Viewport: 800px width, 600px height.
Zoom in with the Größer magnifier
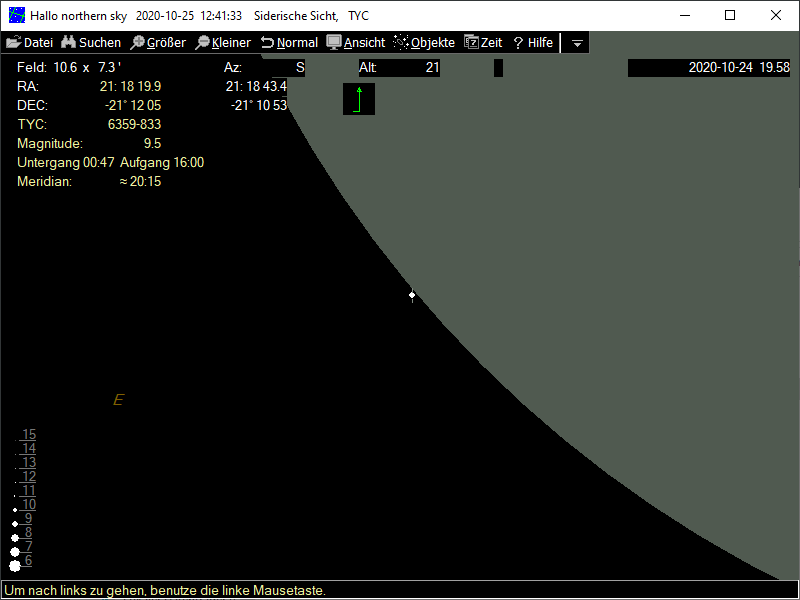click(x=158, y=43)
